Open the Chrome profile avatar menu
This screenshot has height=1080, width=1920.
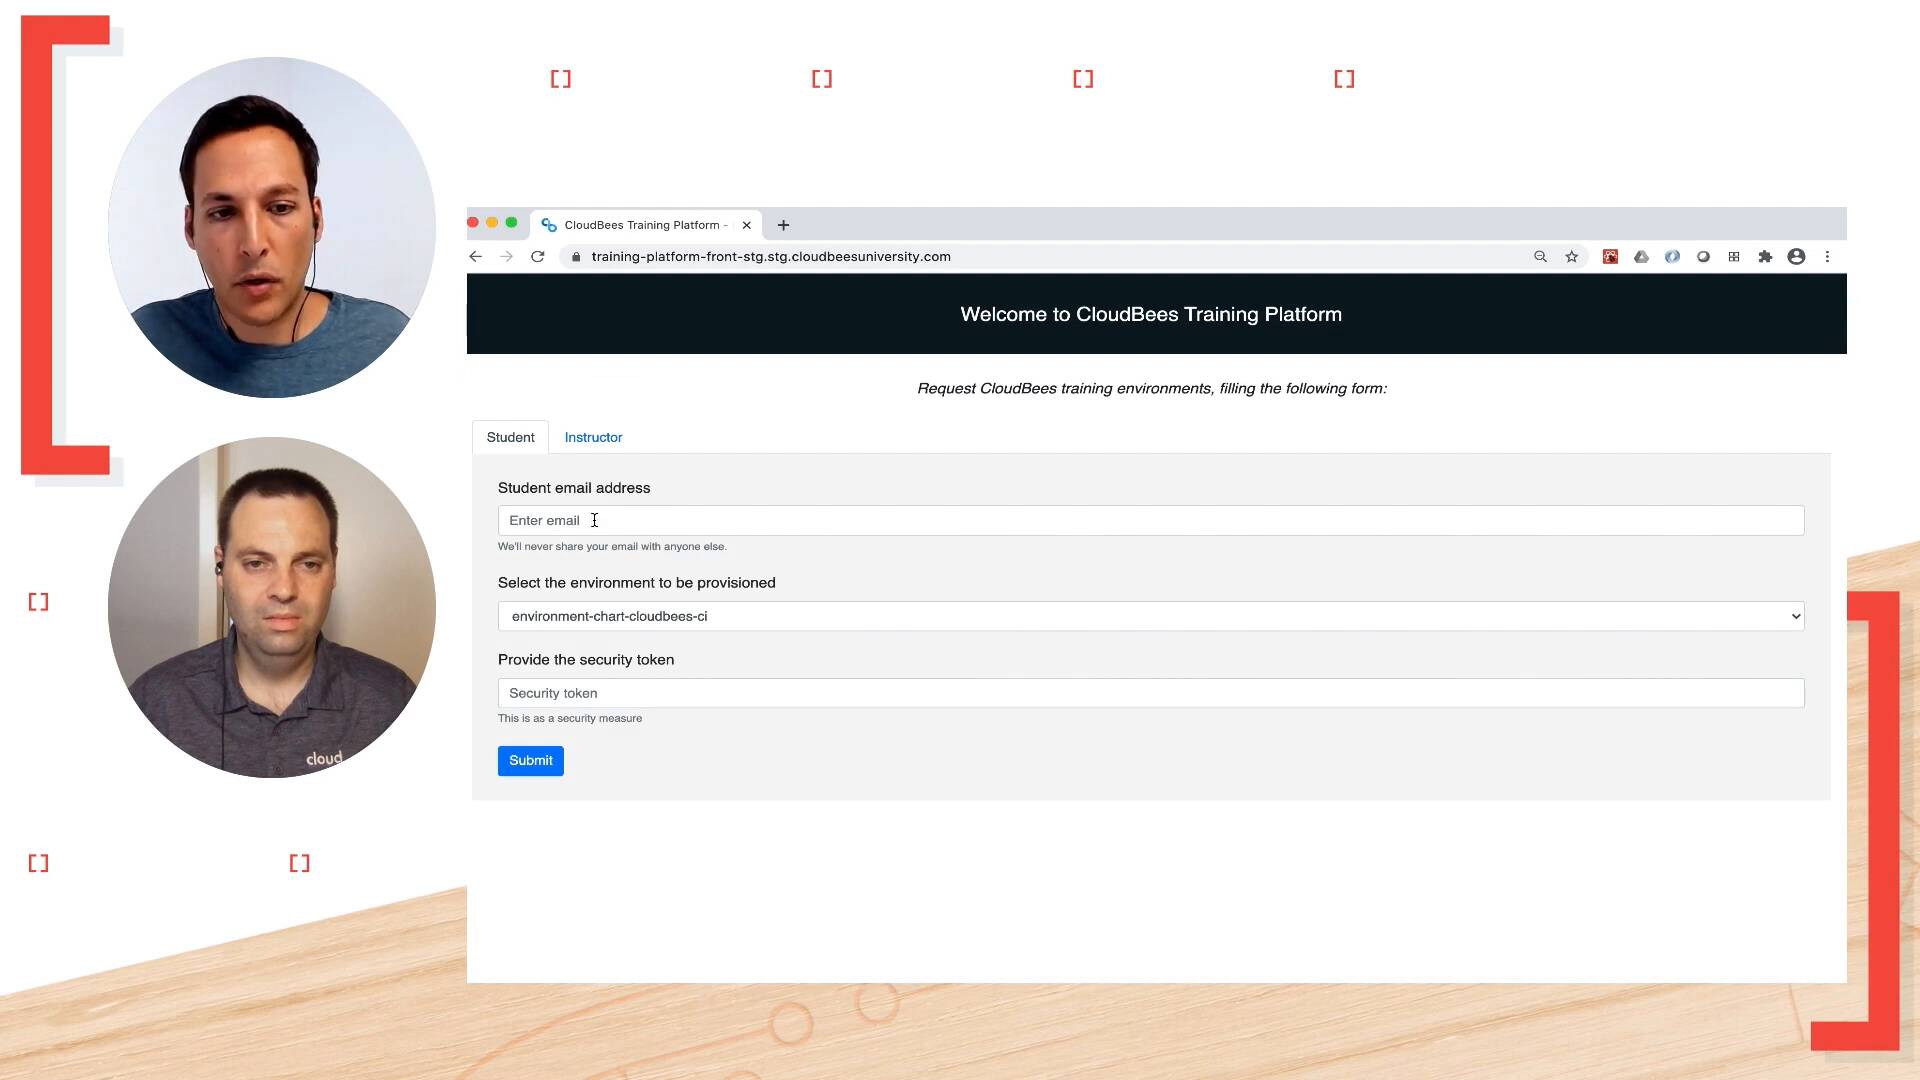pos(1796,257)
